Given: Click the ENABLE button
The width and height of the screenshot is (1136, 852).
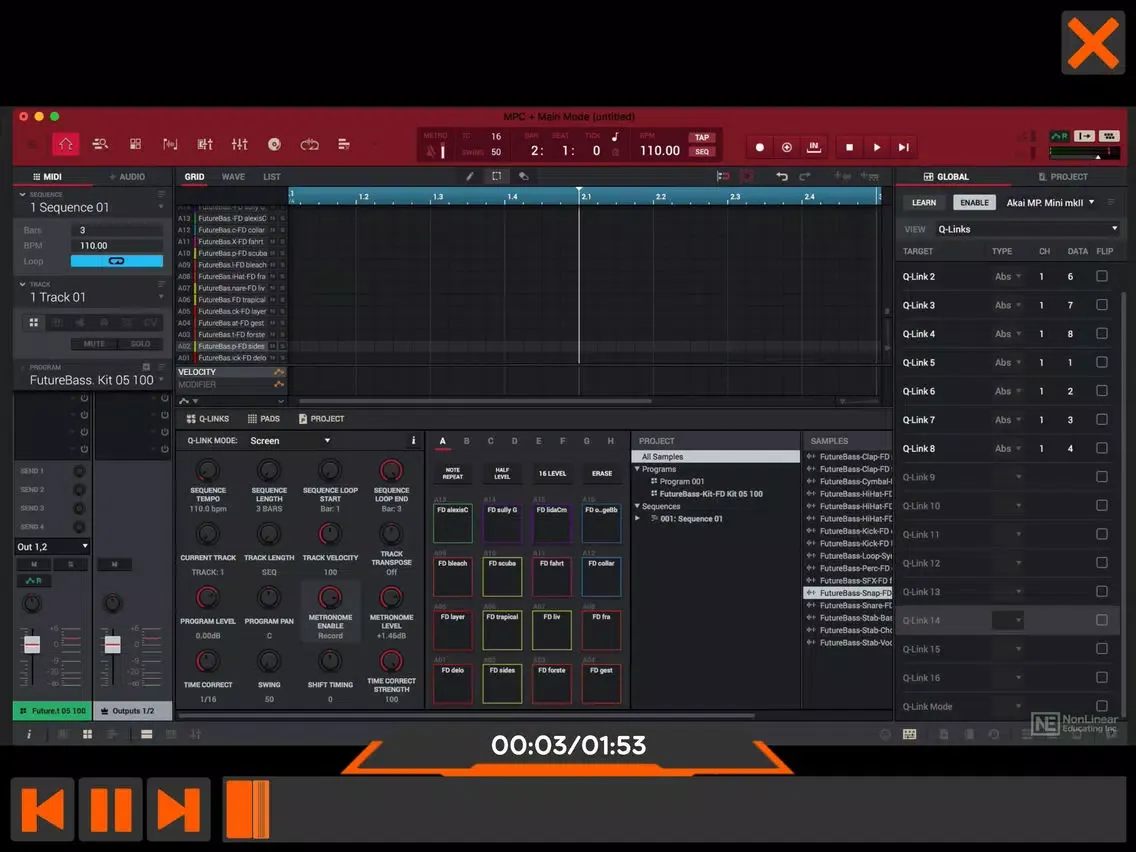Looking at the screenshot, I should pos(974,203).
